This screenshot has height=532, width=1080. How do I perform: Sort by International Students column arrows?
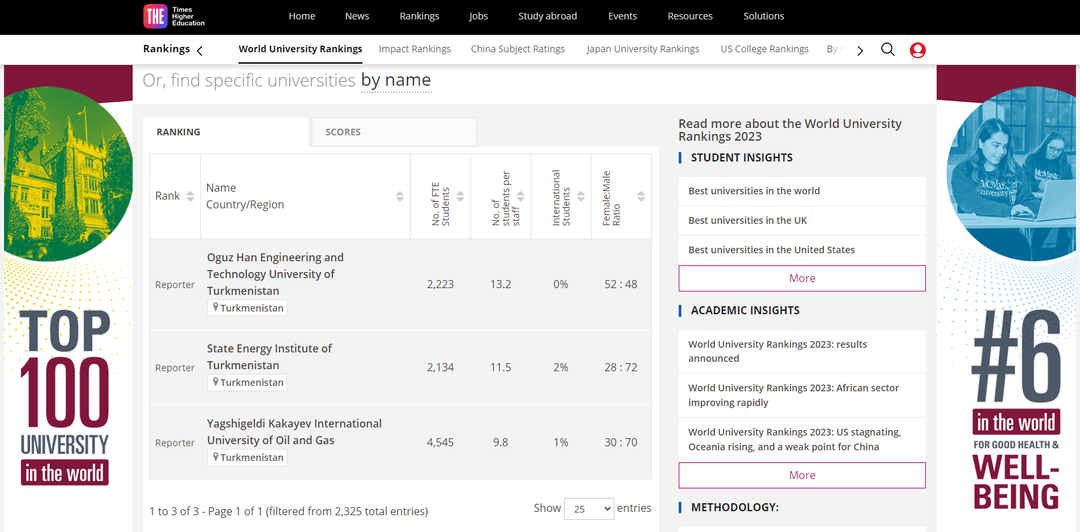click(x=581, y=196)
